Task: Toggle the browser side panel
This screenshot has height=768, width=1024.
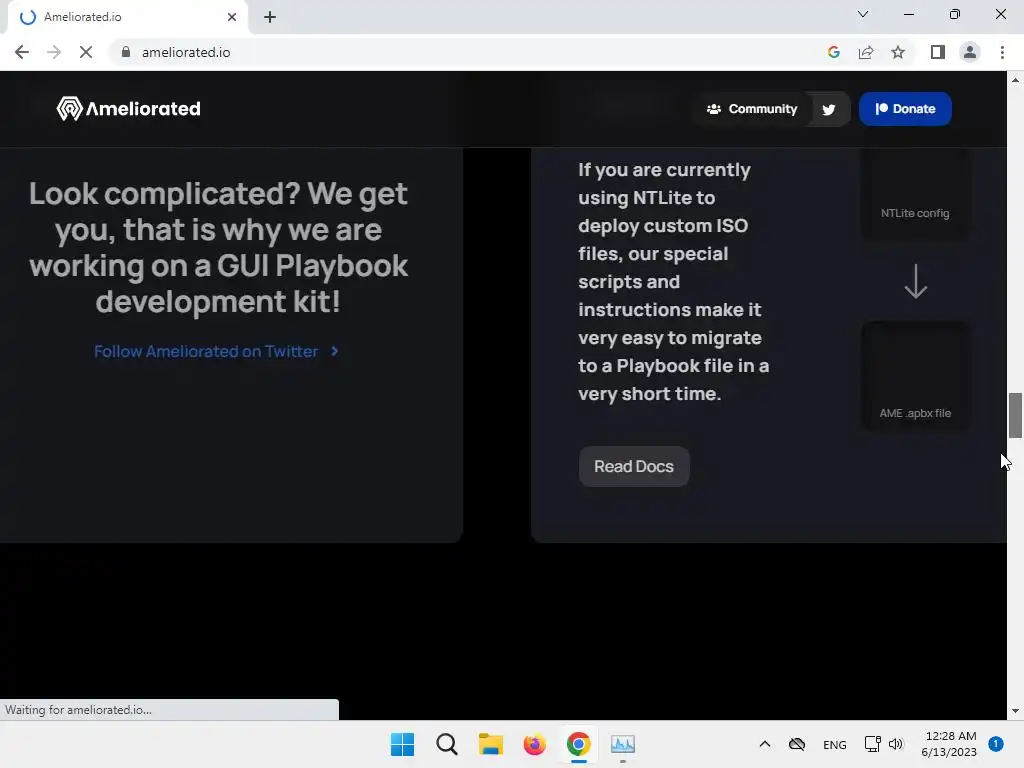Action: [x=938, y=52]
